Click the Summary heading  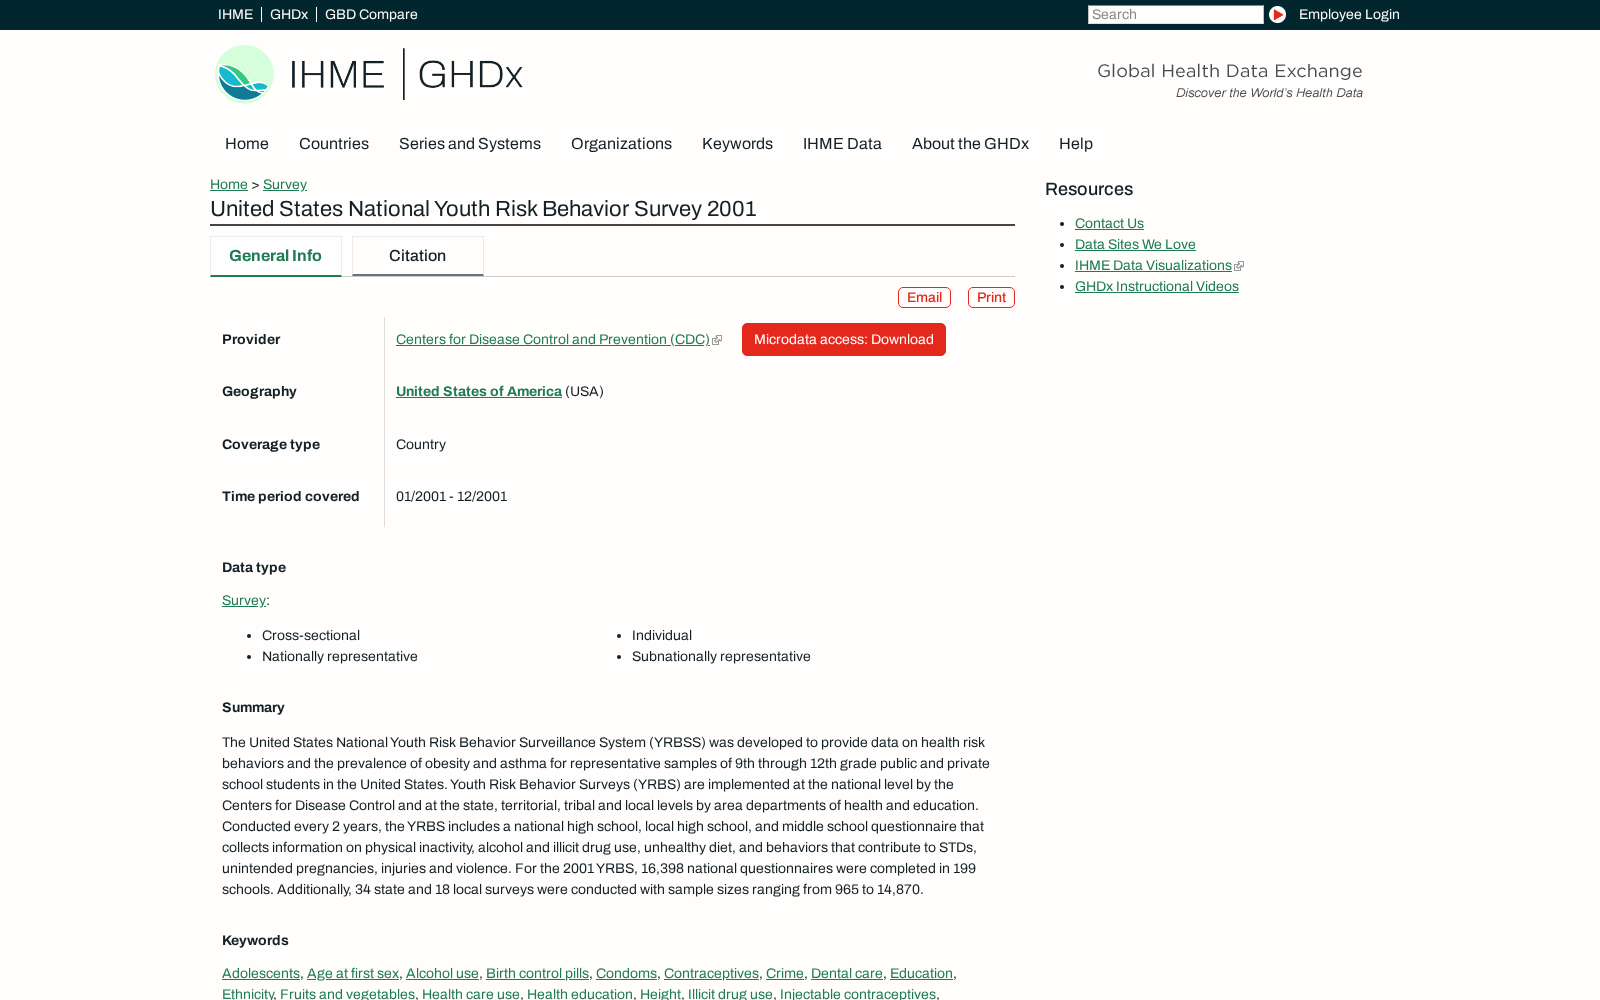point(253,708)
